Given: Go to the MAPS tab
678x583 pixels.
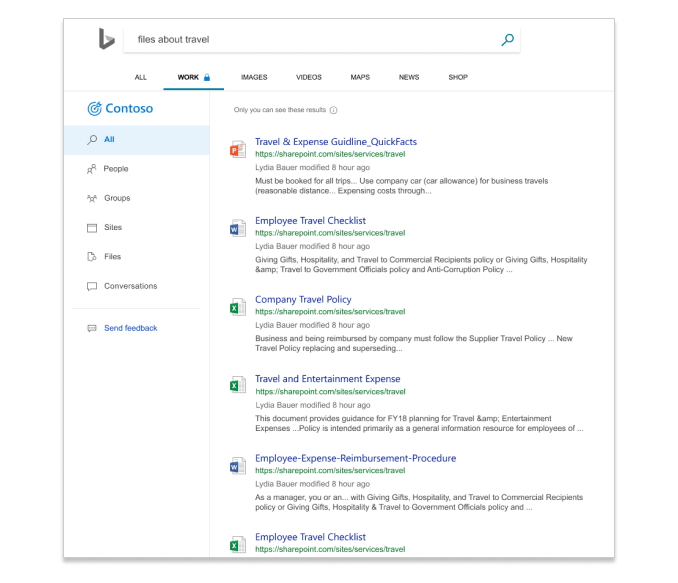Looking at the screenshot, I should click(x=360, y=77).
